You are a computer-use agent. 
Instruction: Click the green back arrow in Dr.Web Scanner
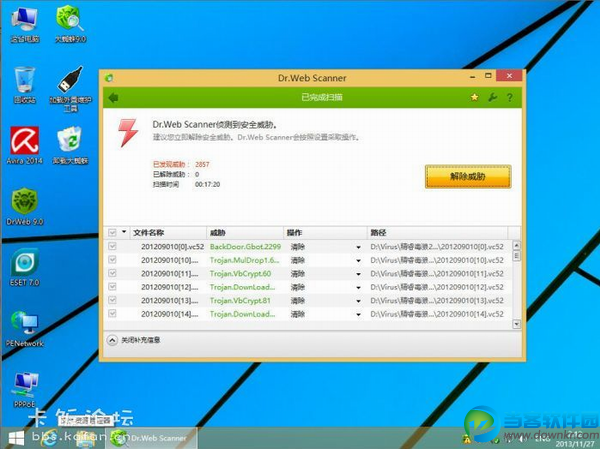(113, 98)
